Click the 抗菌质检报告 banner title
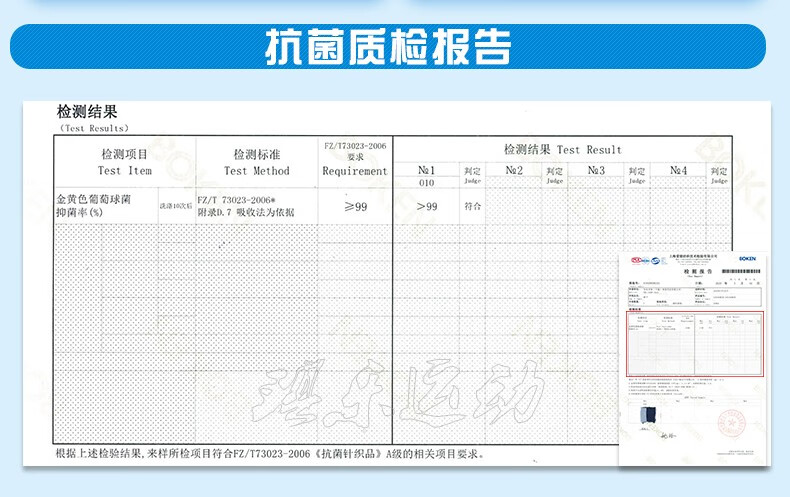 (388, 46)
